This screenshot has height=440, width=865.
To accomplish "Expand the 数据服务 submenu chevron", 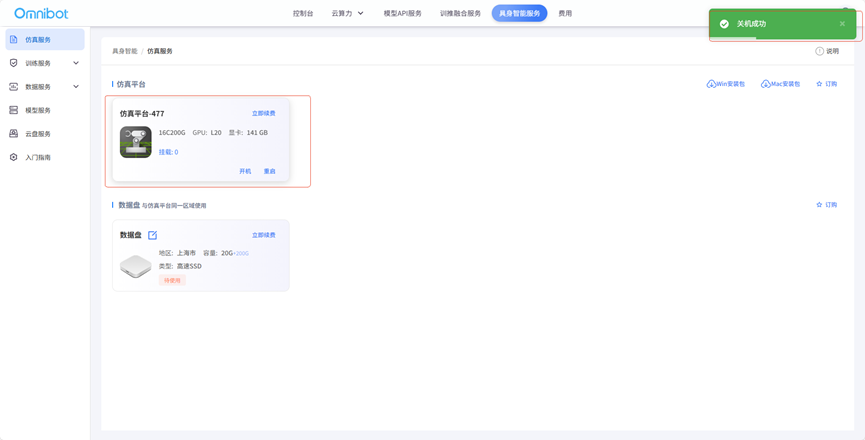I will tap(76, 87).
